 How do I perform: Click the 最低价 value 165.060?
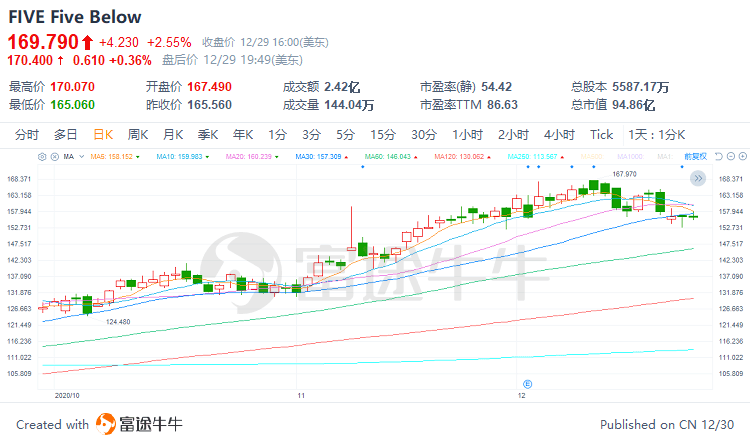[x=72, y=105]
